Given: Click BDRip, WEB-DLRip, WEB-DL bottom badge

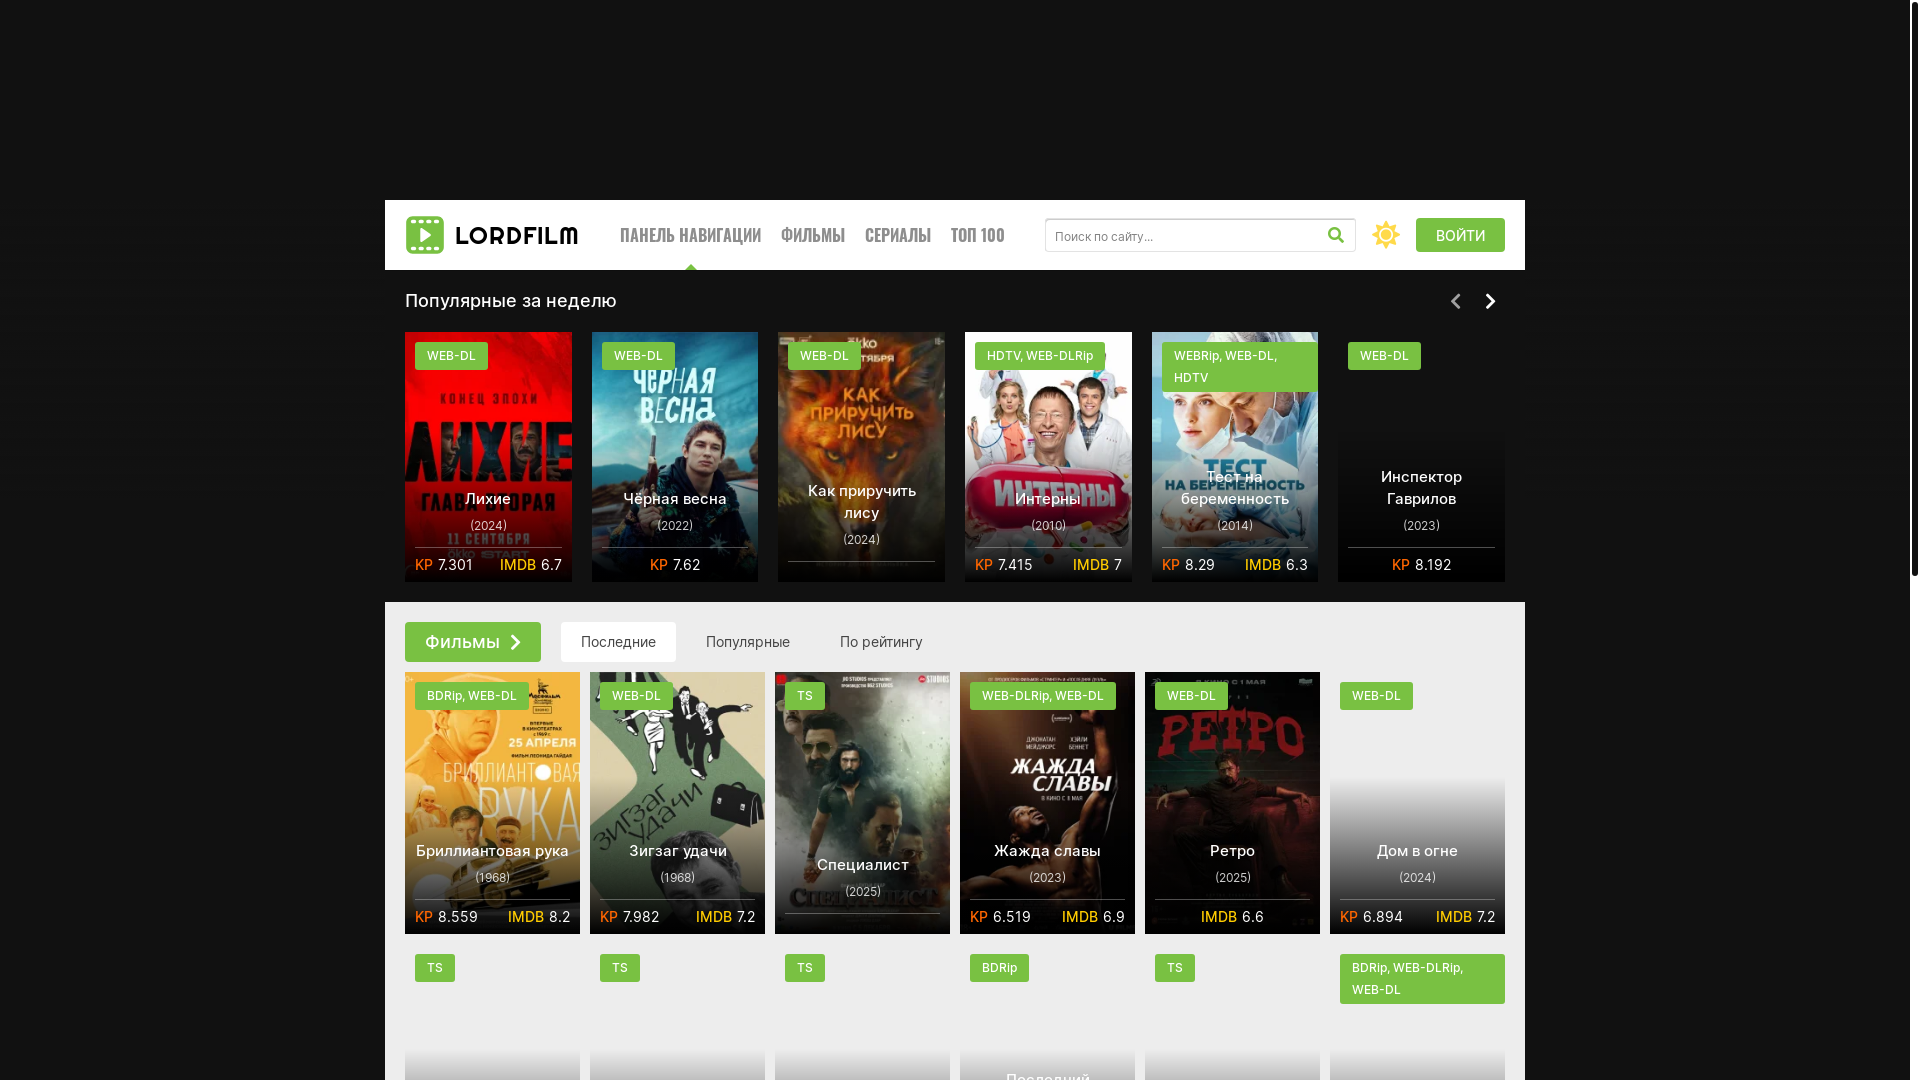Looking at the screenshot, I should coord(1422,979).
